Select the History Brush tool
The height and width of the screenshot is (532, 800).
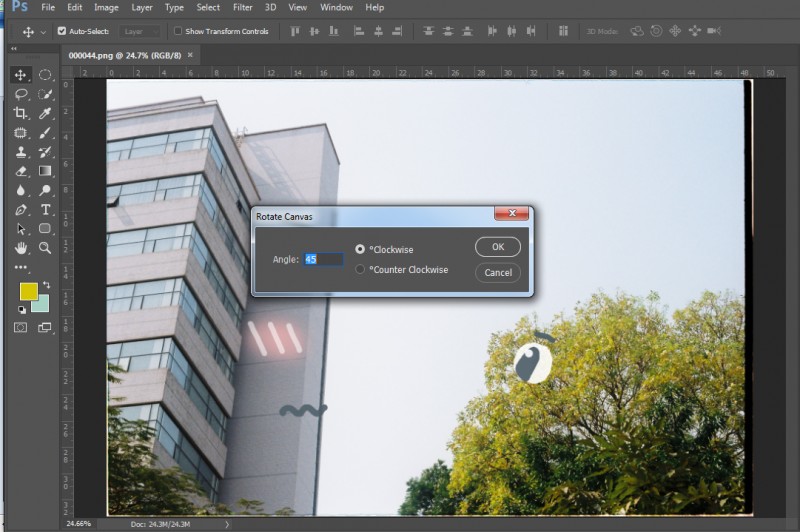tap(45, 152)
